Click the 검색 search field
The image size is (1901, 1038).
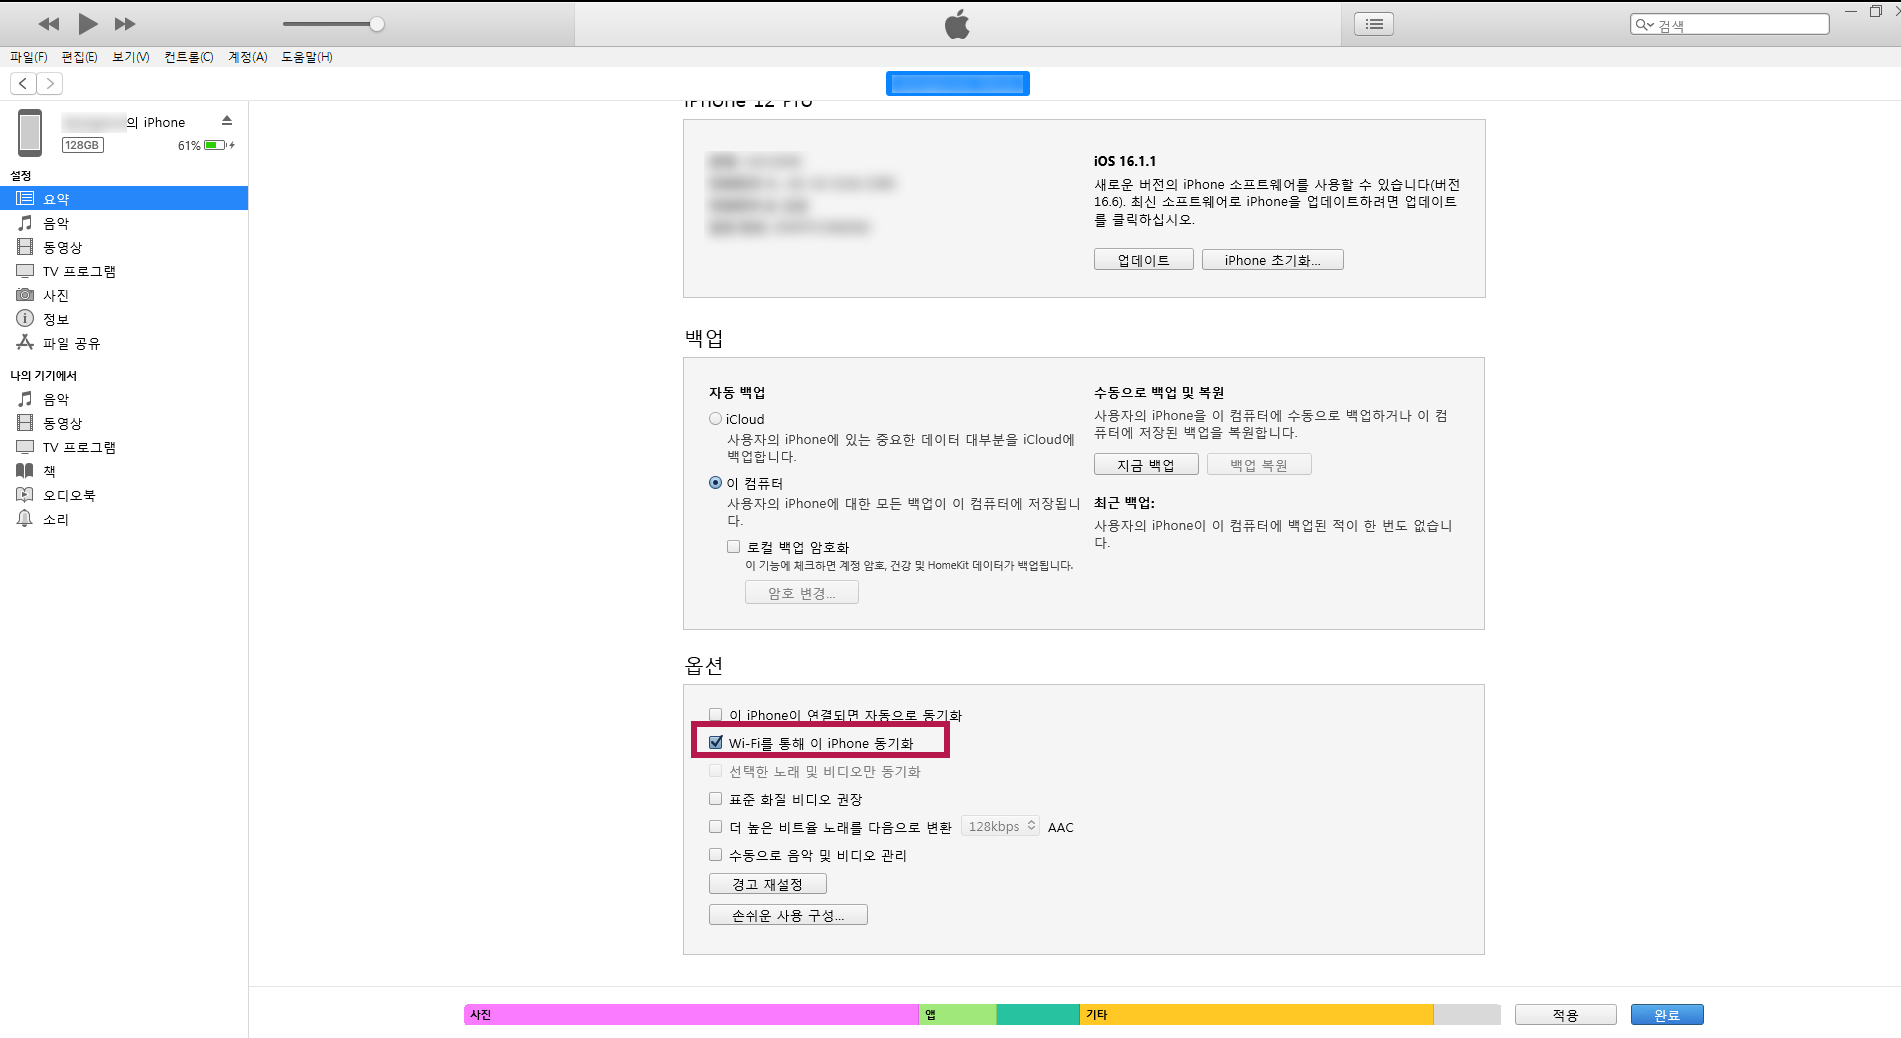[x=1730, y=25]
